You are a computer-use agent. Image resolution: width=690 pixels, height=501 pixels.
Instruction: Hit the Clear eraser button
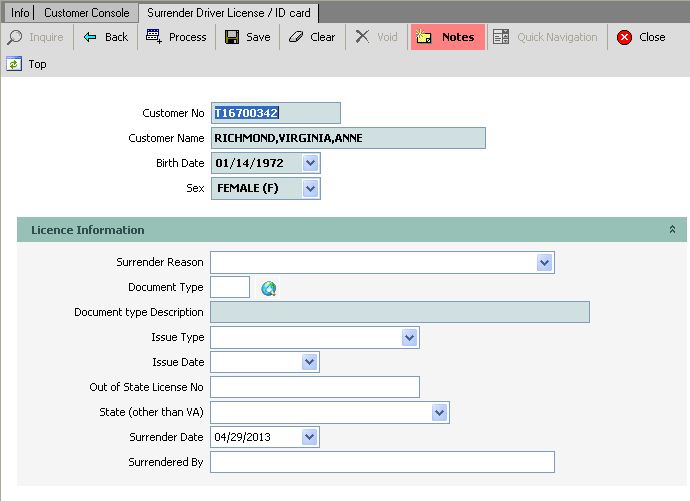312,37
